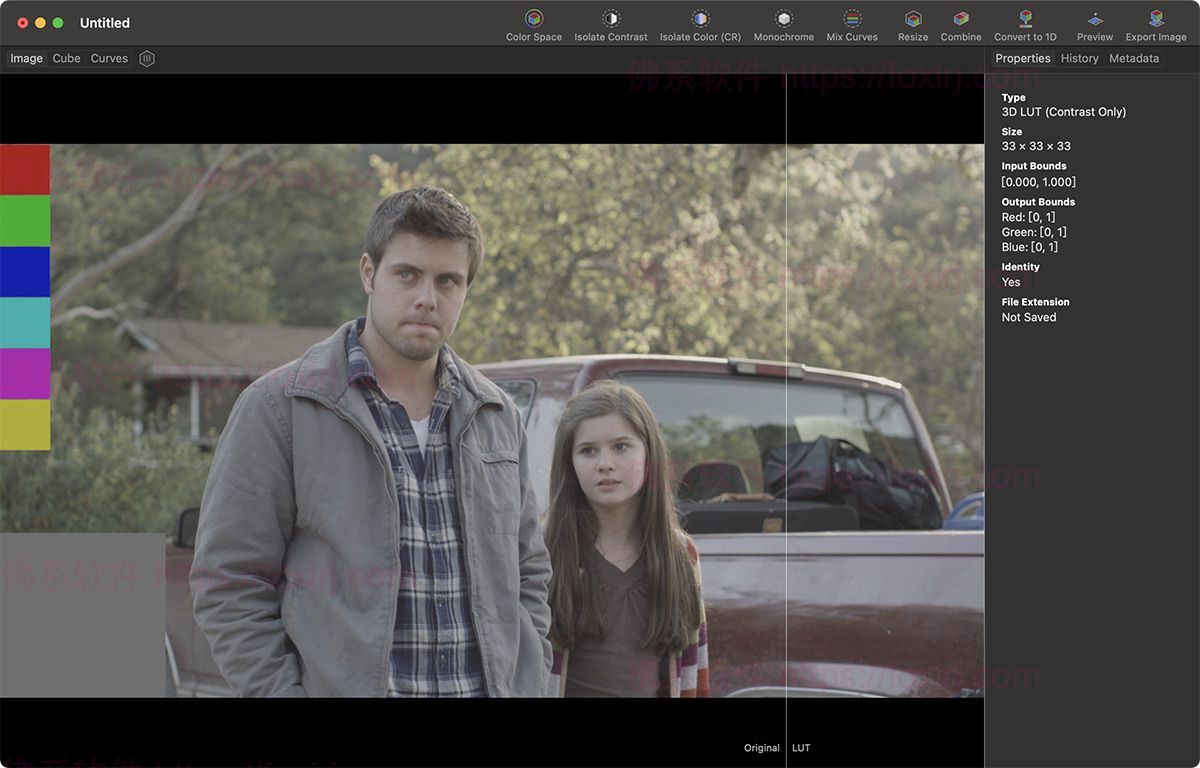Screen dimensions: 1200x768
Task: Select the Isolate Contrast tool
Action: pos(611,19)
